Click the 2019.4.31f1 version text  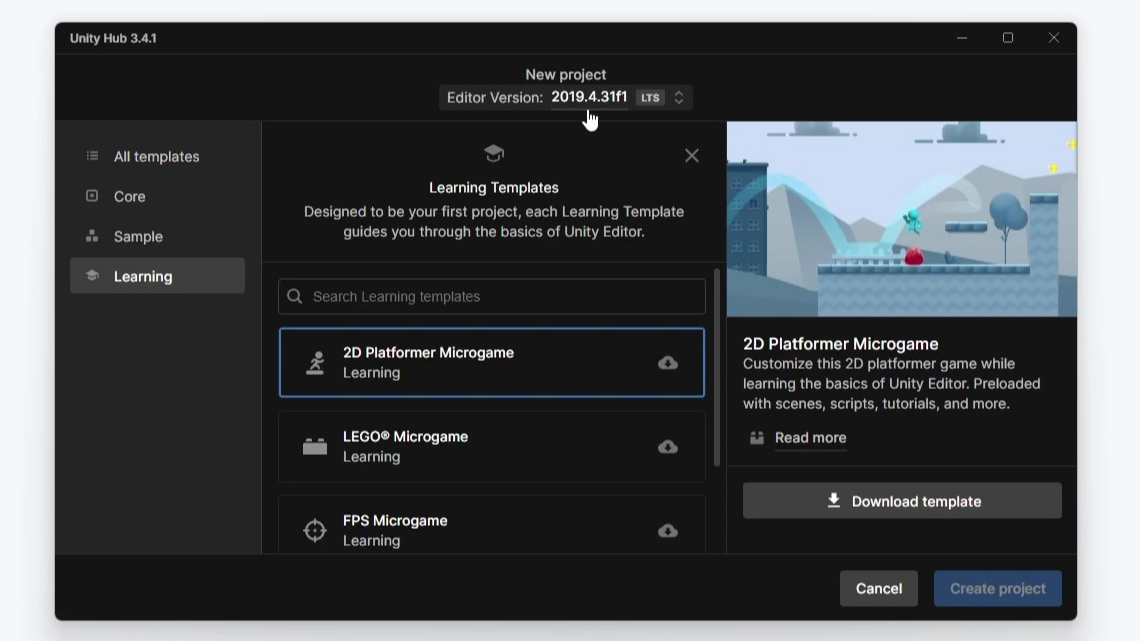tap(589, 97)
